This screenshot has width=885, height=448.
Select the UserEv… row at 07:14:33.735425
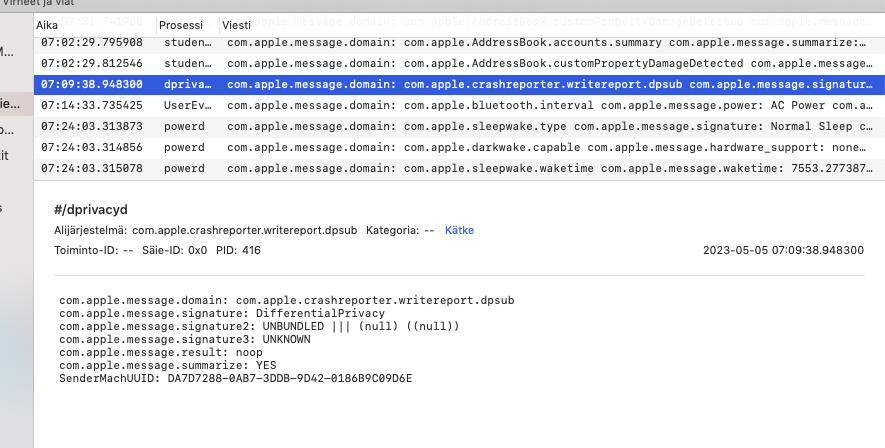tap(459, 106)
